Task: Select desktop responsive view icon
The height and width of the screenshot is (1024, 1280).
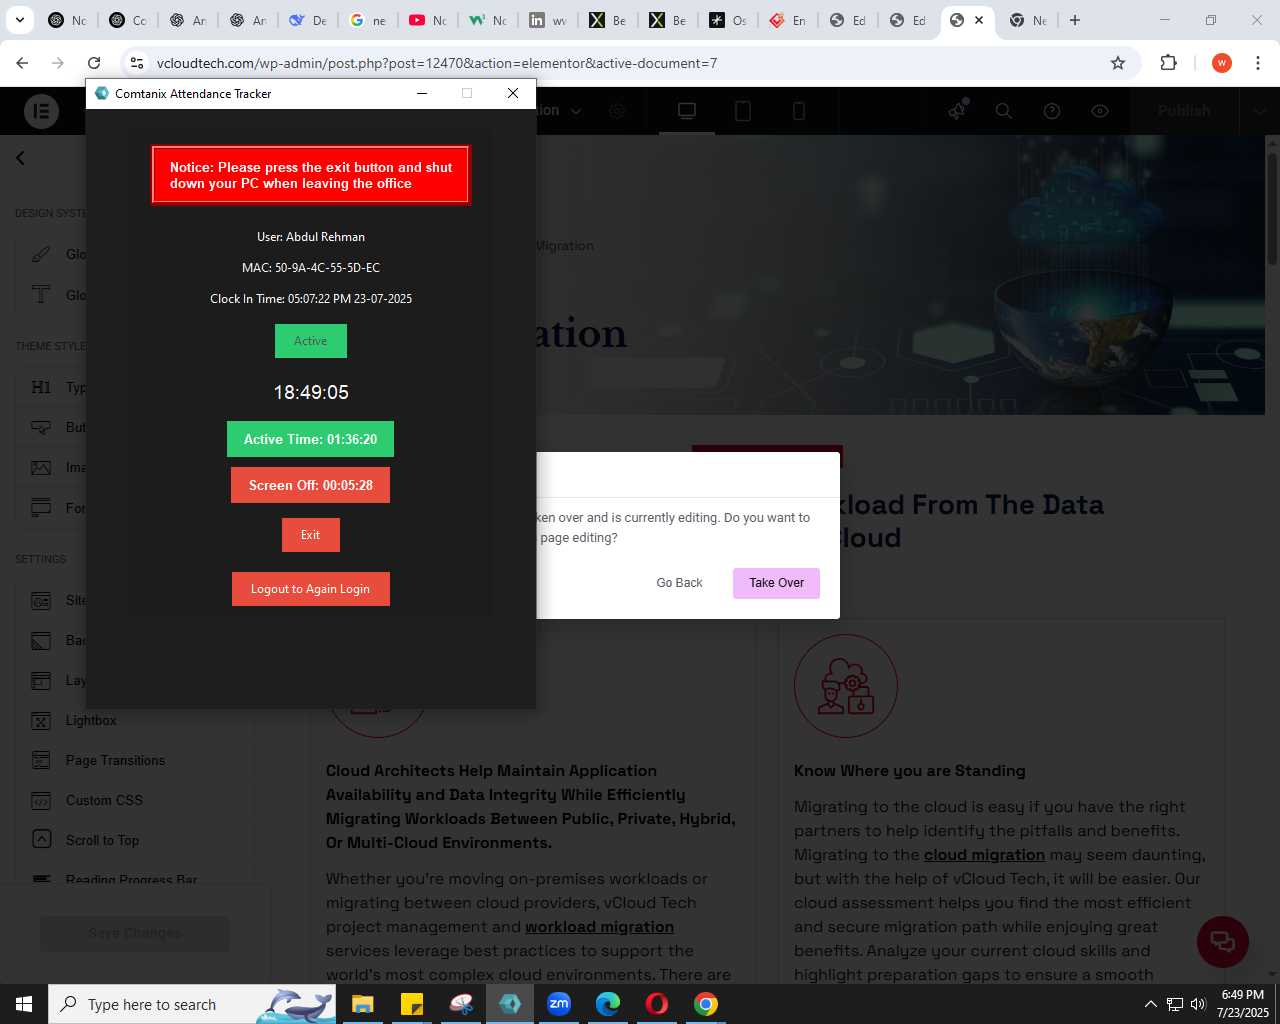Action: [x=687, y=111]
